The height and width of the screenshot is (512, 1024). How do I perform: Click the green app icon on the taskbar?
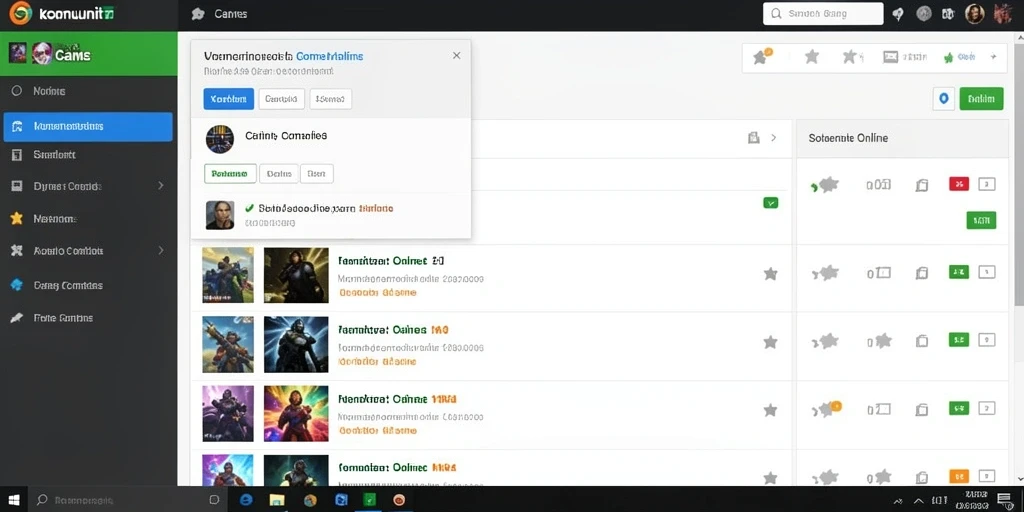point(370,500)
